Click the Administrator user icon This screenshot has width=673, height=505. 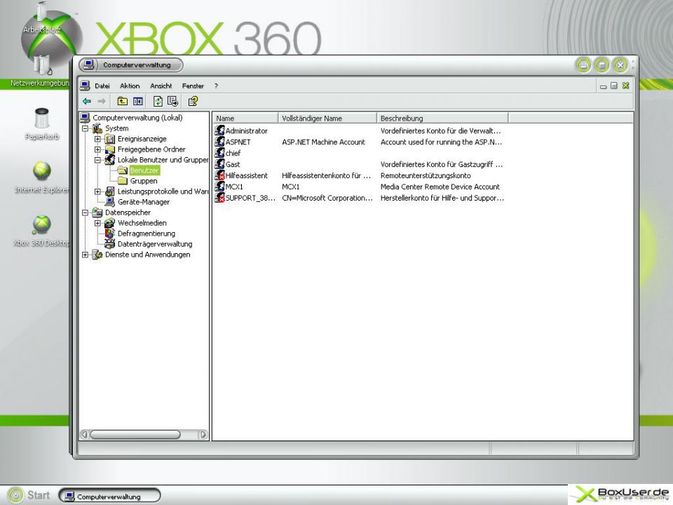coord(220,130)
